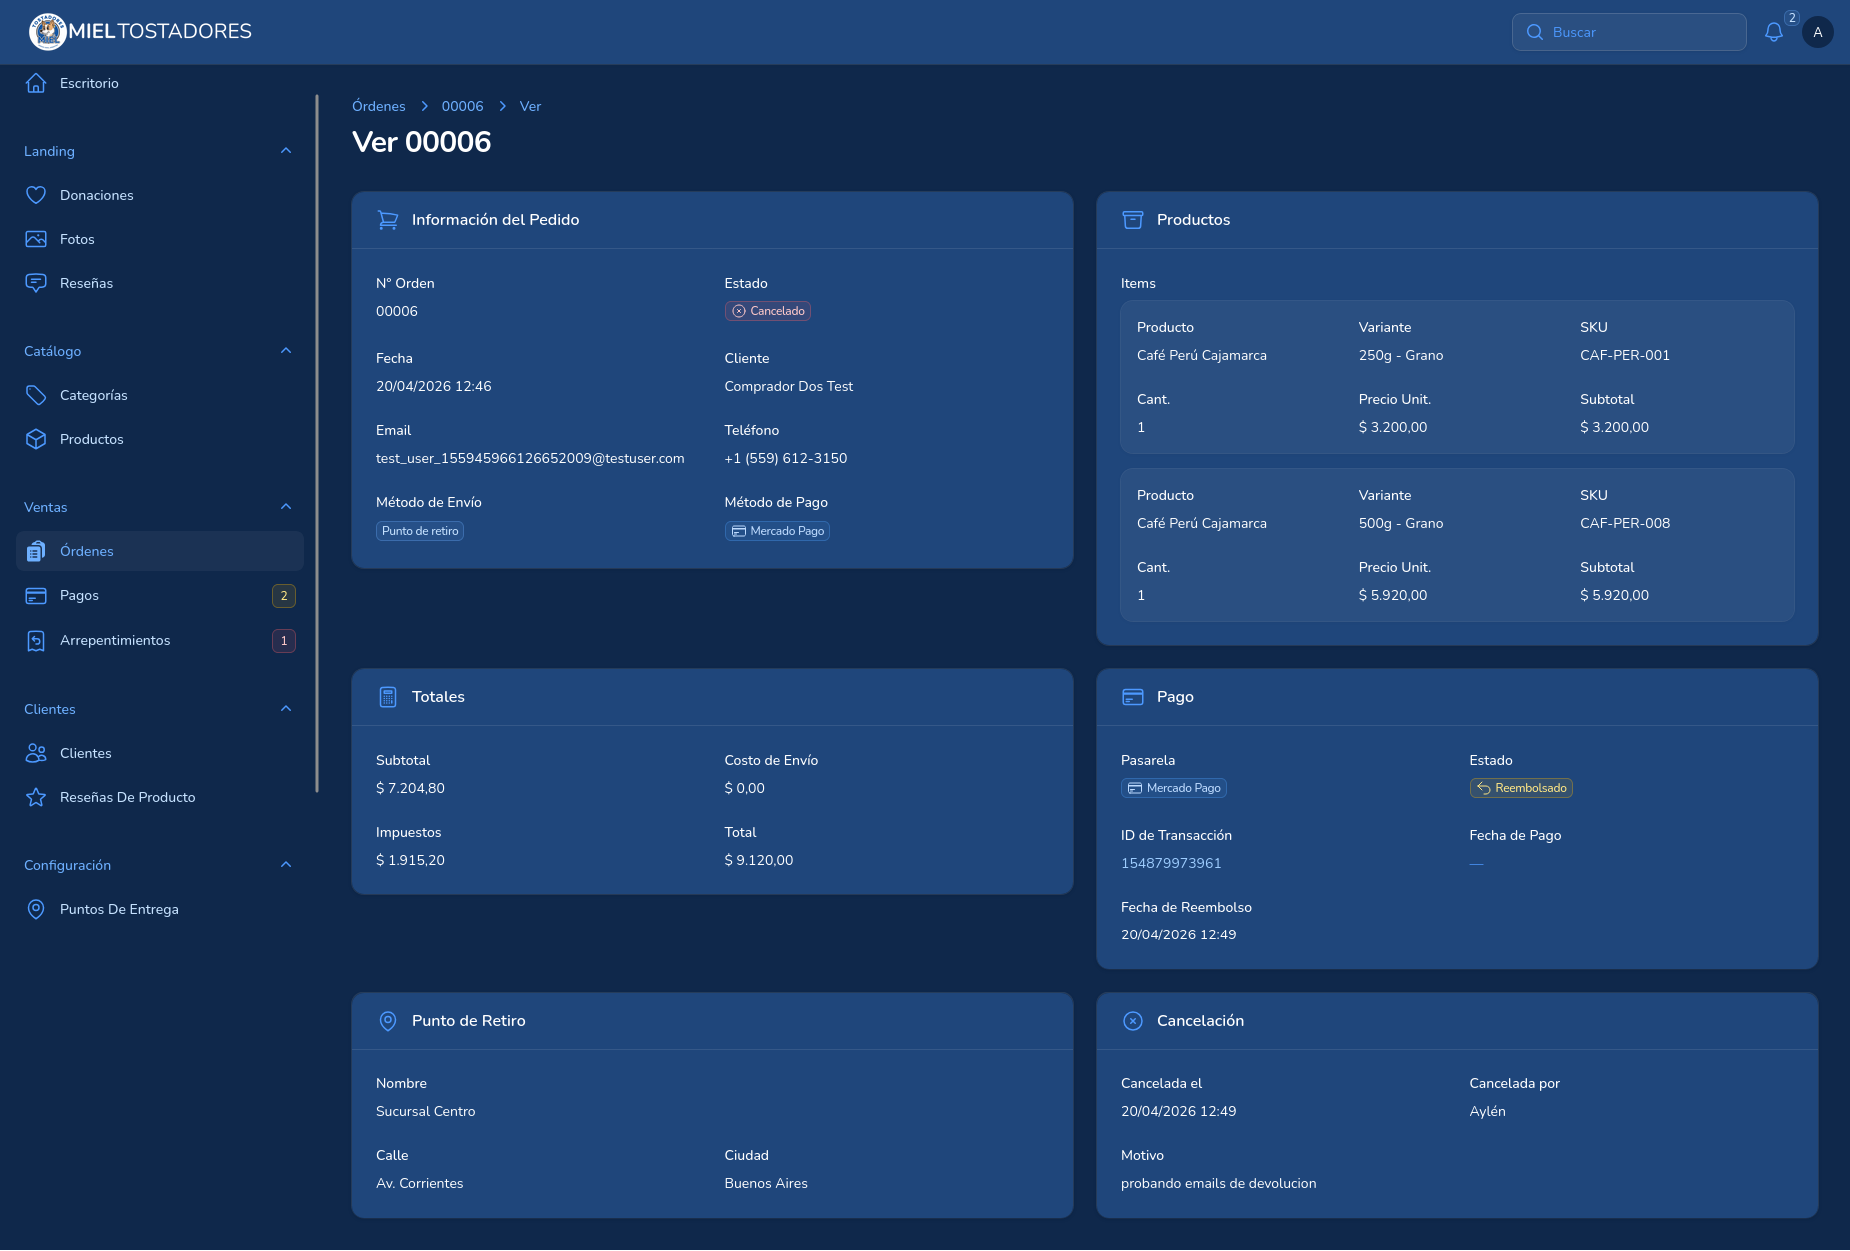Viewport: 1850px width, 1251px height.
Task: Collapse the Catálogo sidebar group
Action: click(x=286, y=351)
